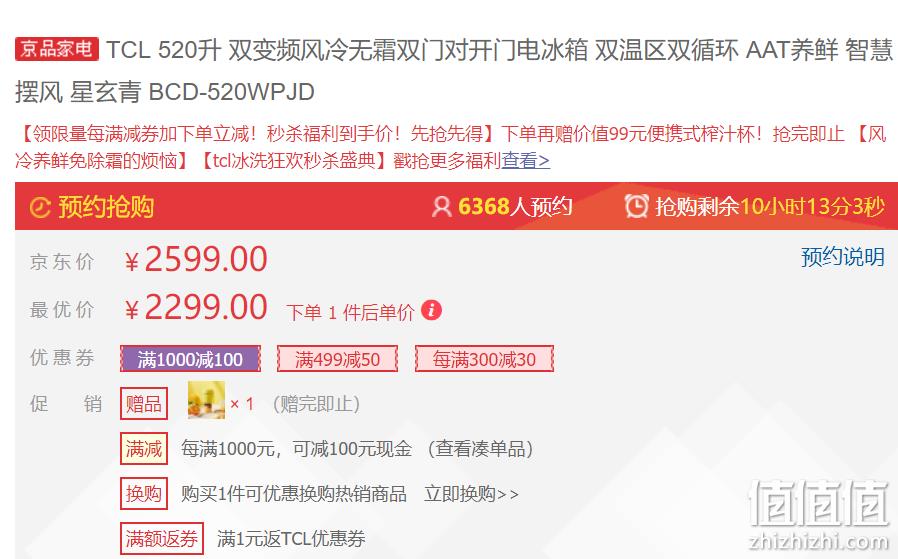The height and width of the screenshot is (559, 898).
Task: Click the person icon beside 6368人预约
Action: click(442, 207)
